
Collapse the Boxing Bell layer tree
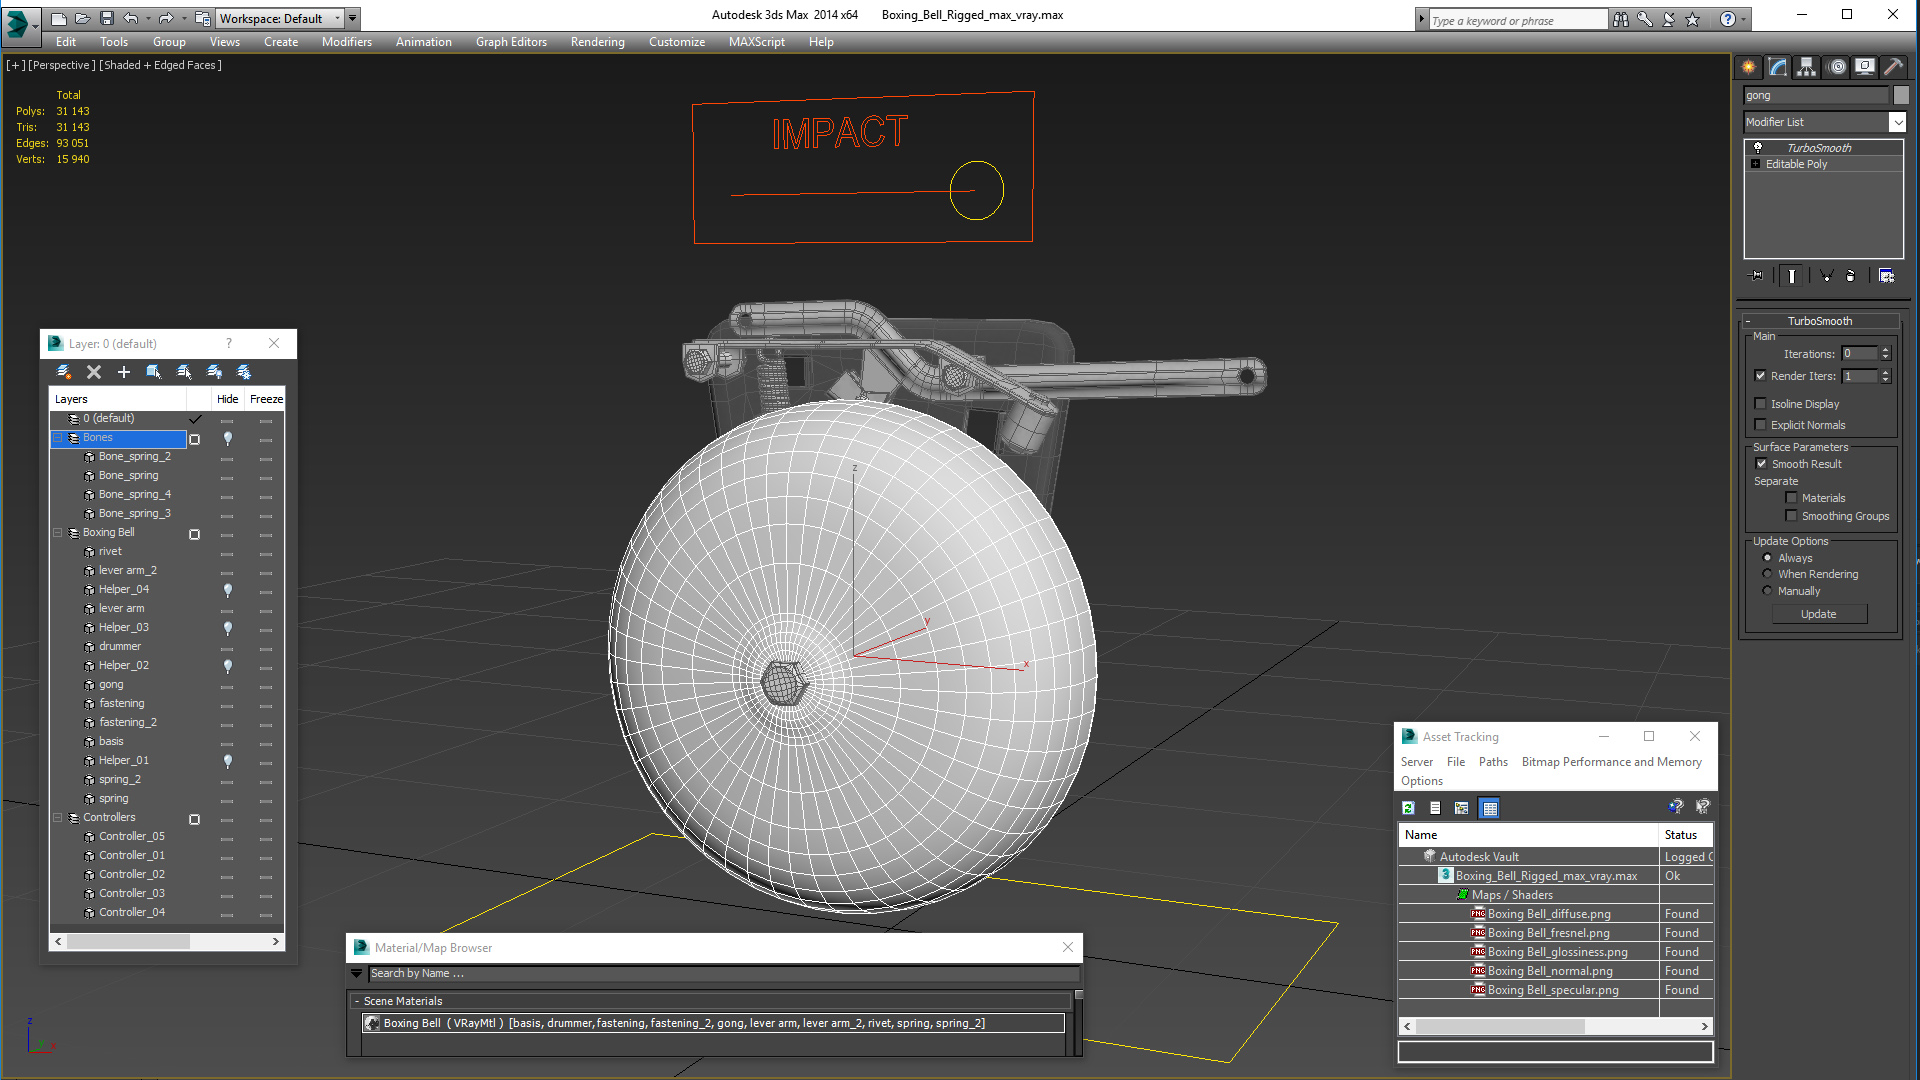[58, 533]
